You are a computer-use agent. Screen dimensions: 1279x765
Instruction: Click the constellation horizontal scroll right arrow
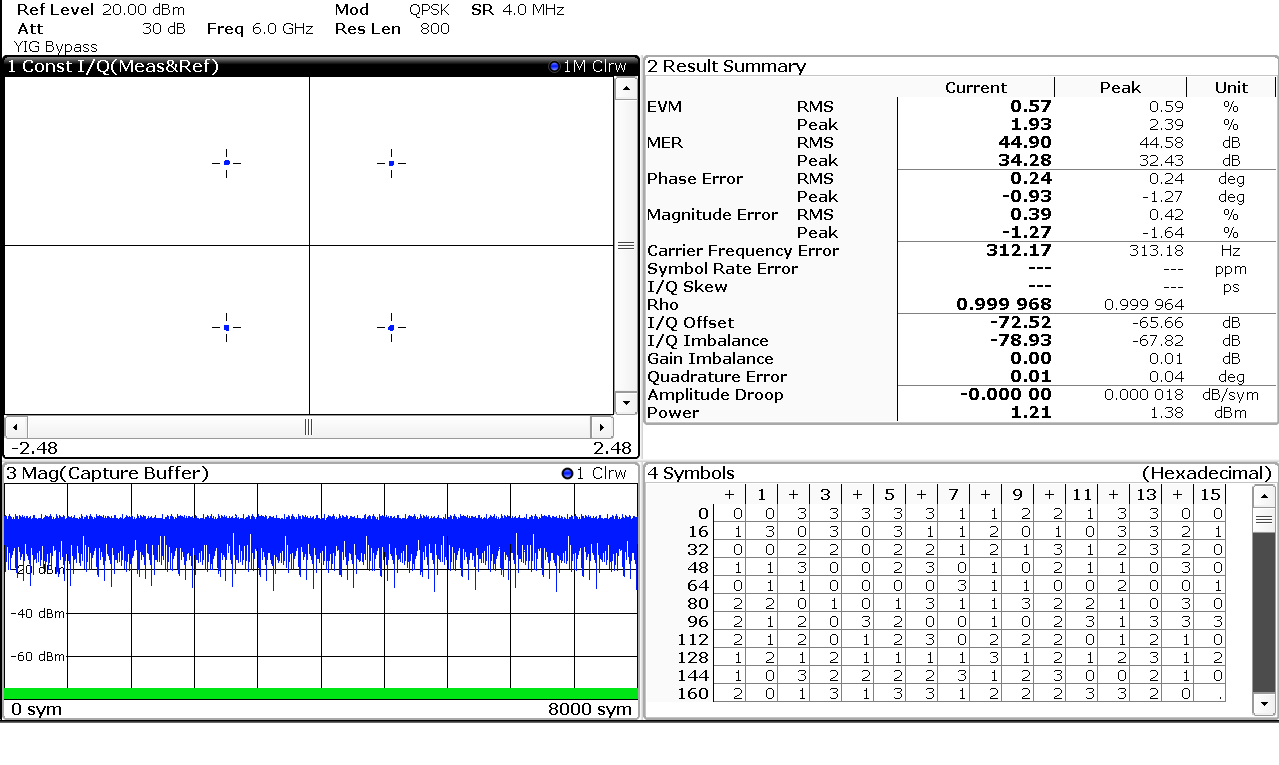click(601, 427)
